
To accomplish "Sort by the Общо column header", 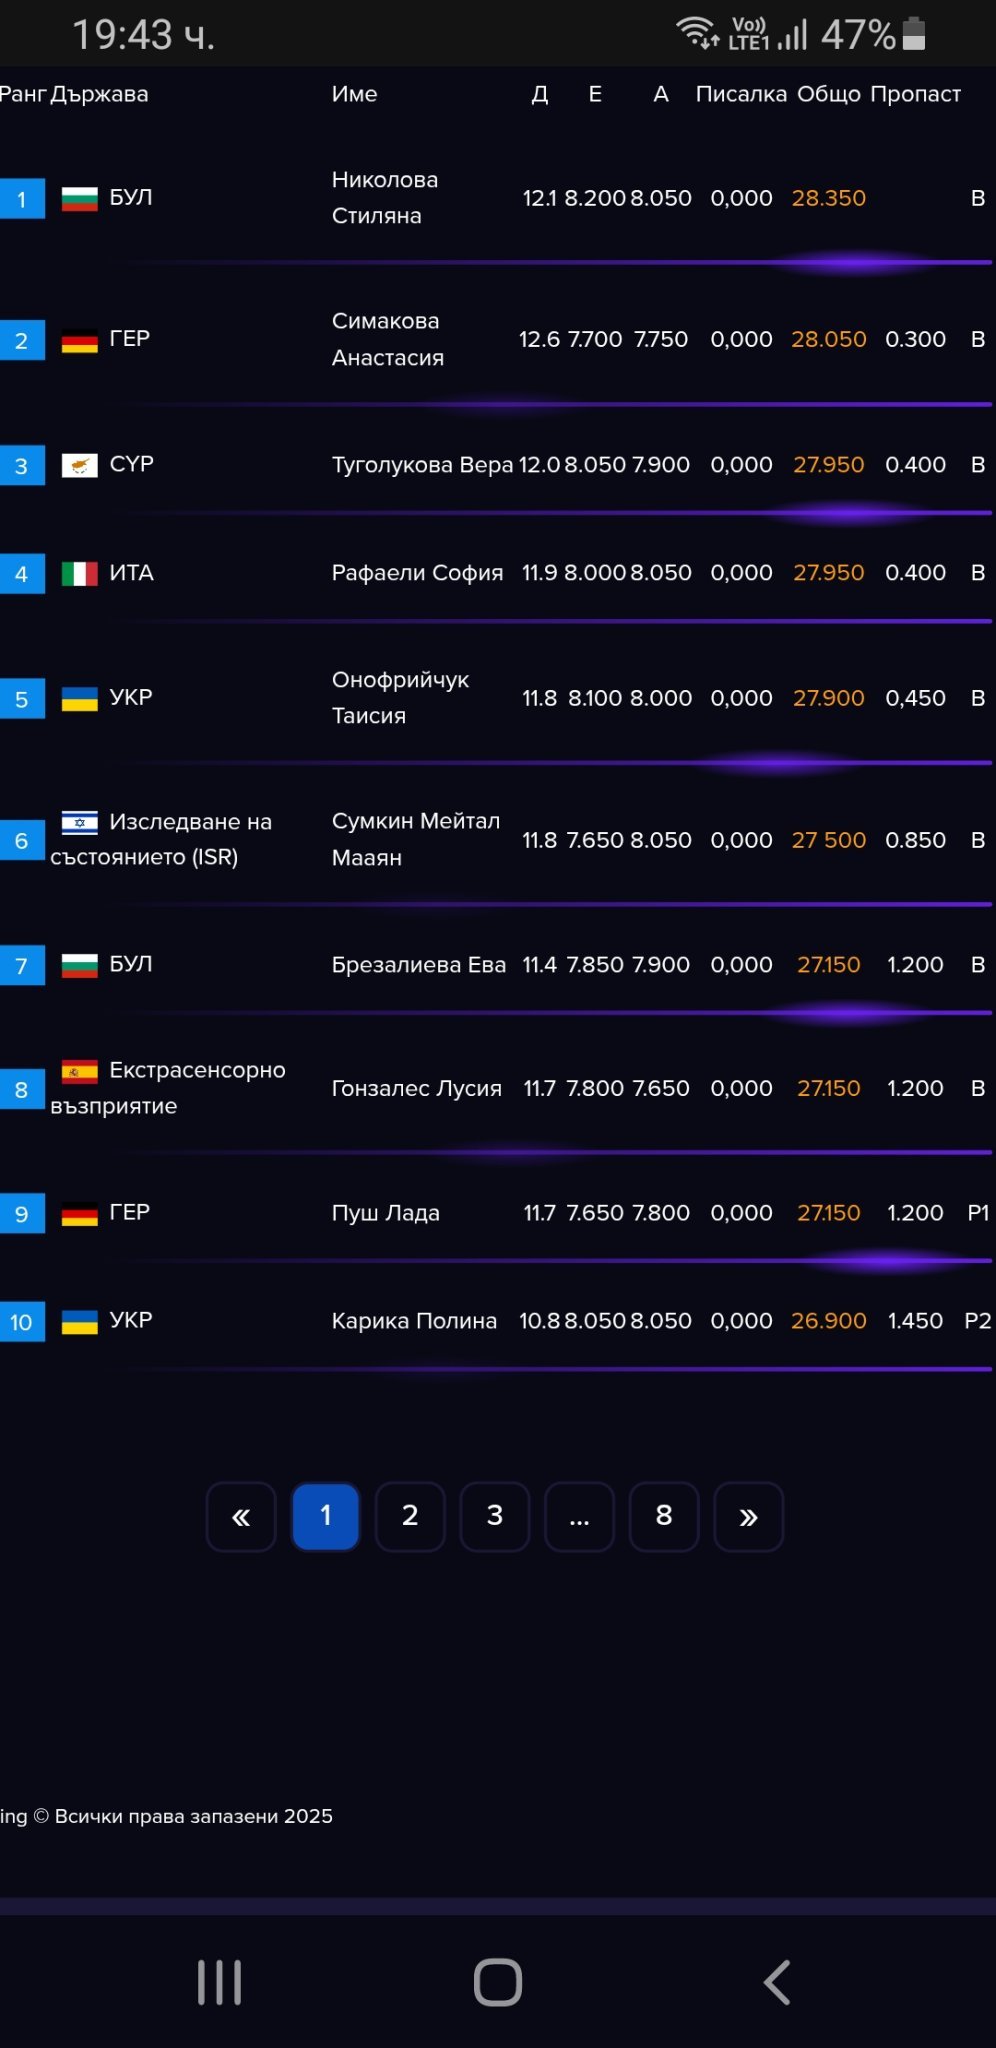I will pos(828,94).
